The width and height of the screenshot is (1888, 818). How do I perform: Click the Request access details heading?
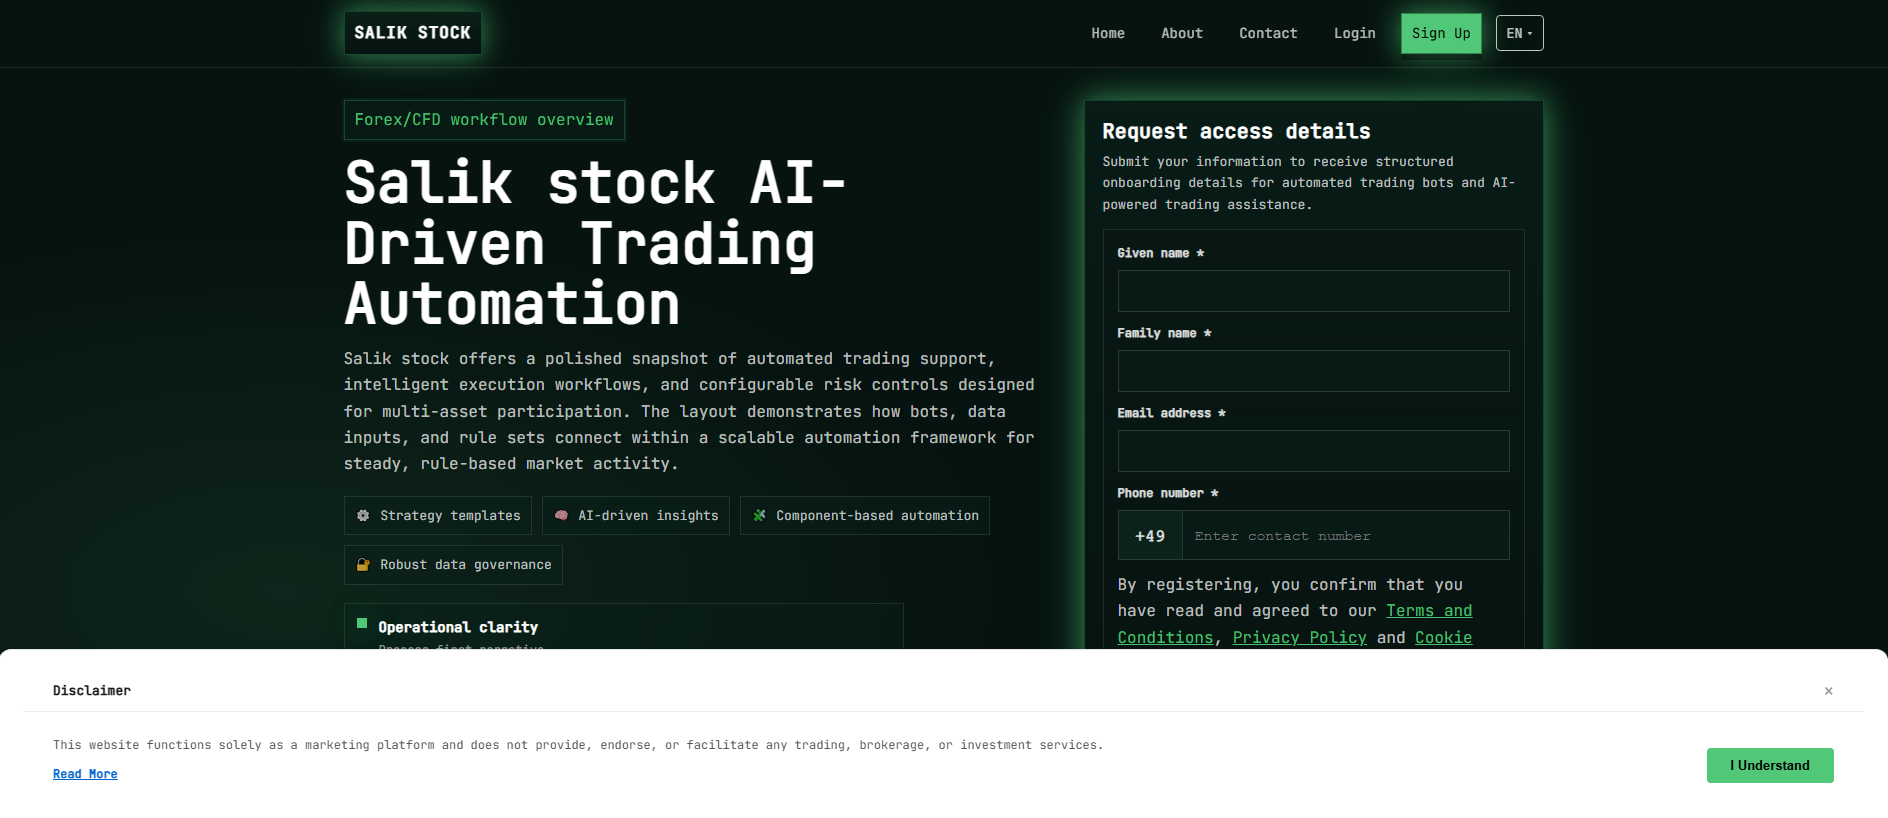click(1236, 131)
